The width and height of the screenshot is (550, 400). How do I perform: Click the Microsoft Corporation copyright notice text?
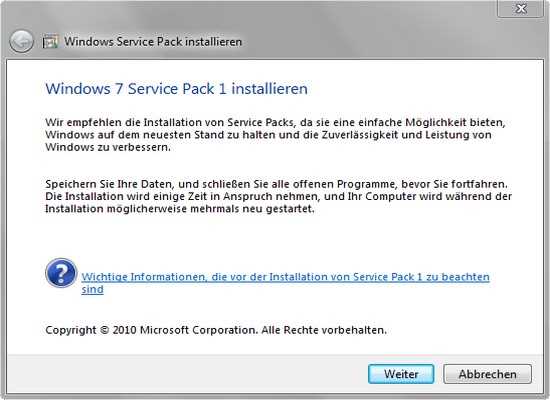coord(216,330)
